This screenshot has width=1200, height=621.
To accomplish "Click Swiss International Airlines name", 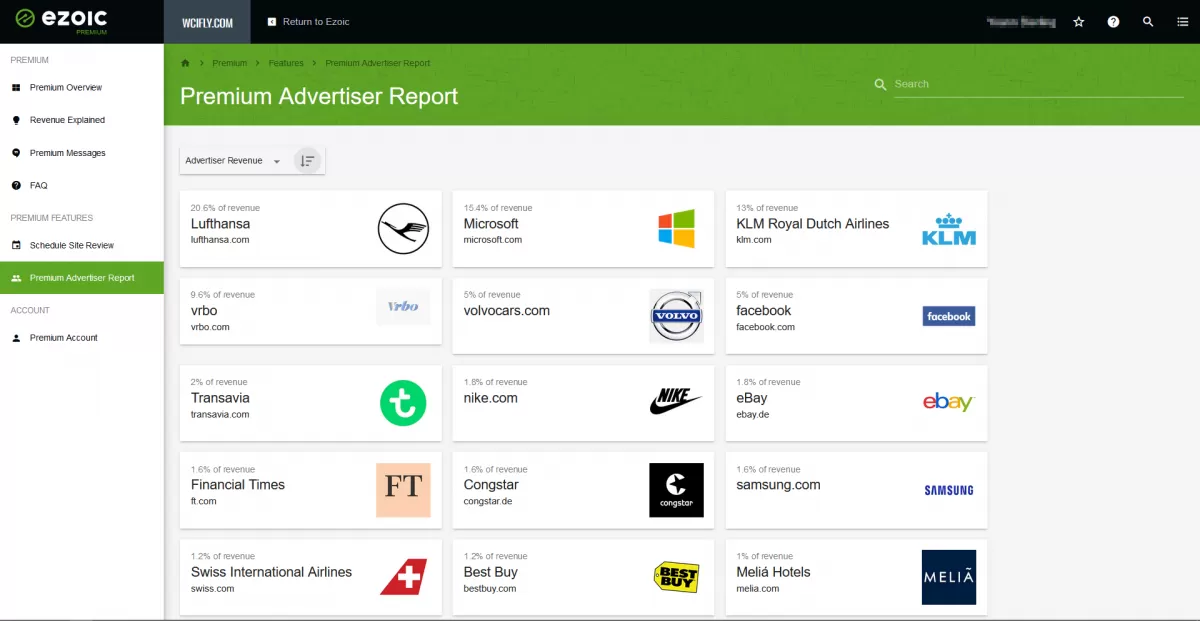I will (272, 572).
